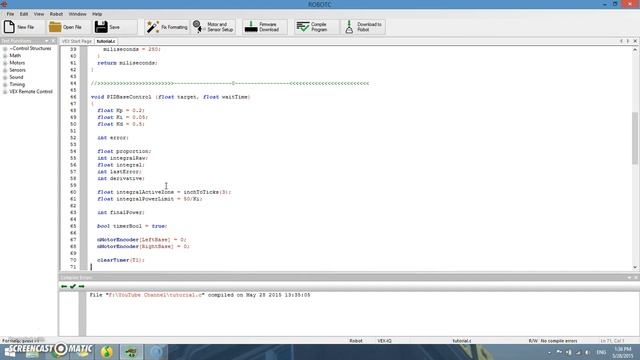This screenshot has width=640, height=360.
Task: Click the line 'float Ki = 0.05;'
Action: pos(123,118)
